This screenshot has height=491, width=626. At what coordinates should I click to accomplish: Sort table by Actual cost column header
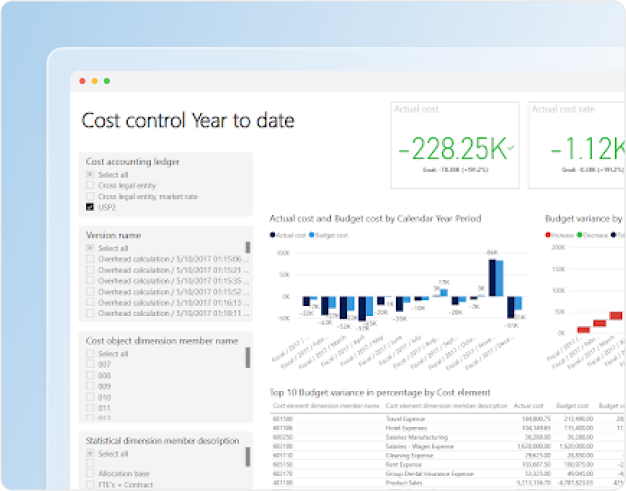click(x=529, y=406)
